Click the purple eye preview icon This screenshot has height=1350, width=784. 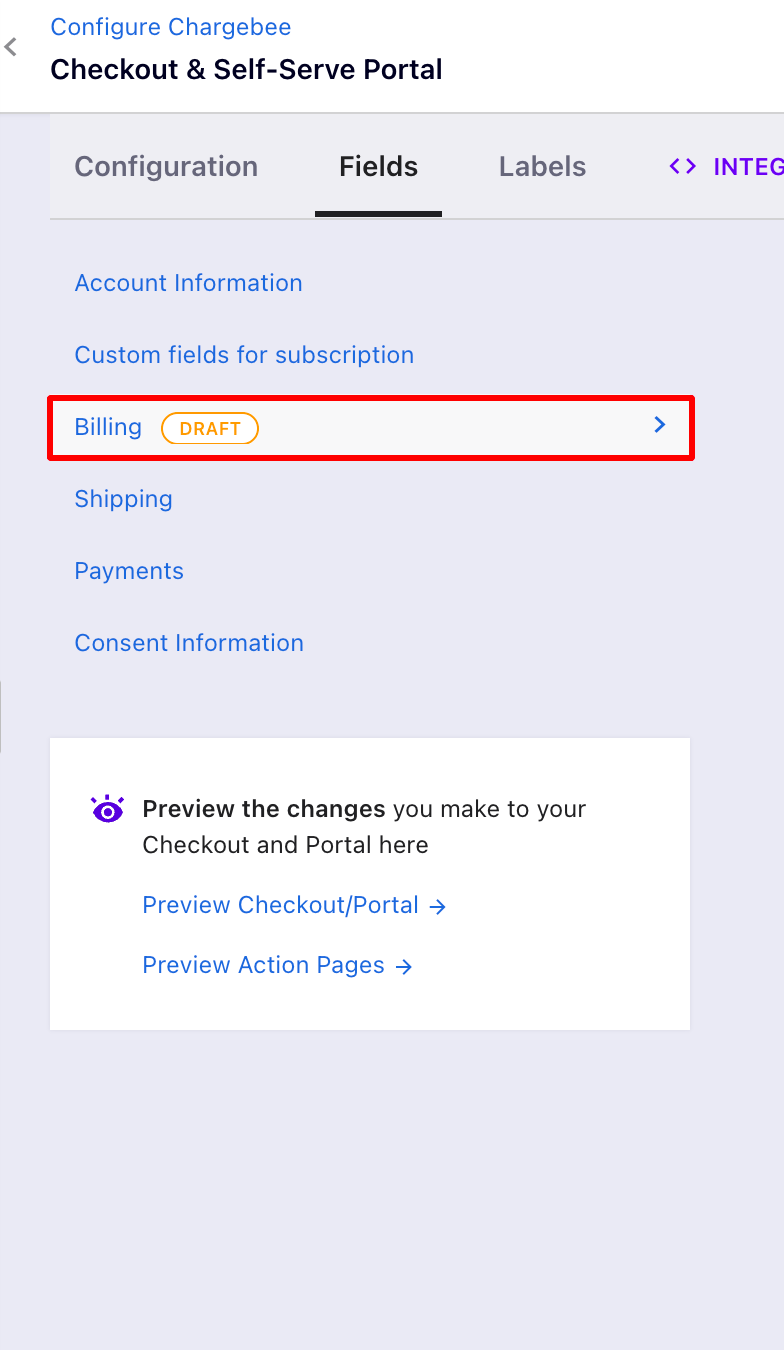(x=107, y=809)
